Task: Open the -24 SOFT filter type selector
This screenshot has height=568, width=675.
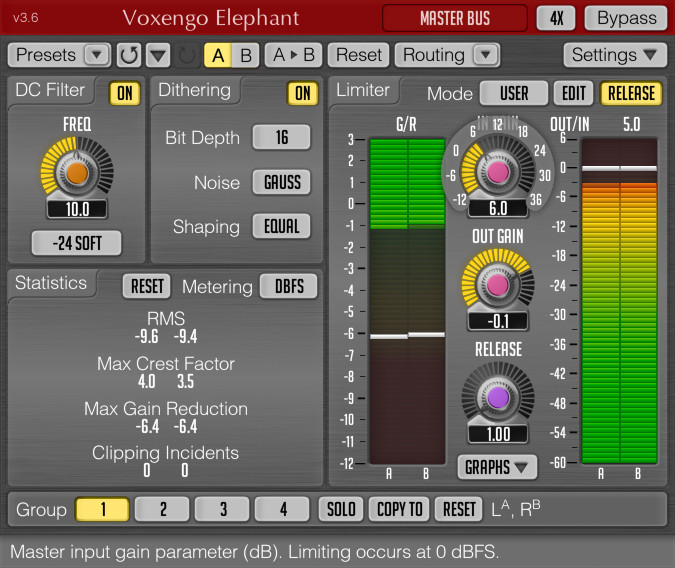Action: click(x=77, y=243)
